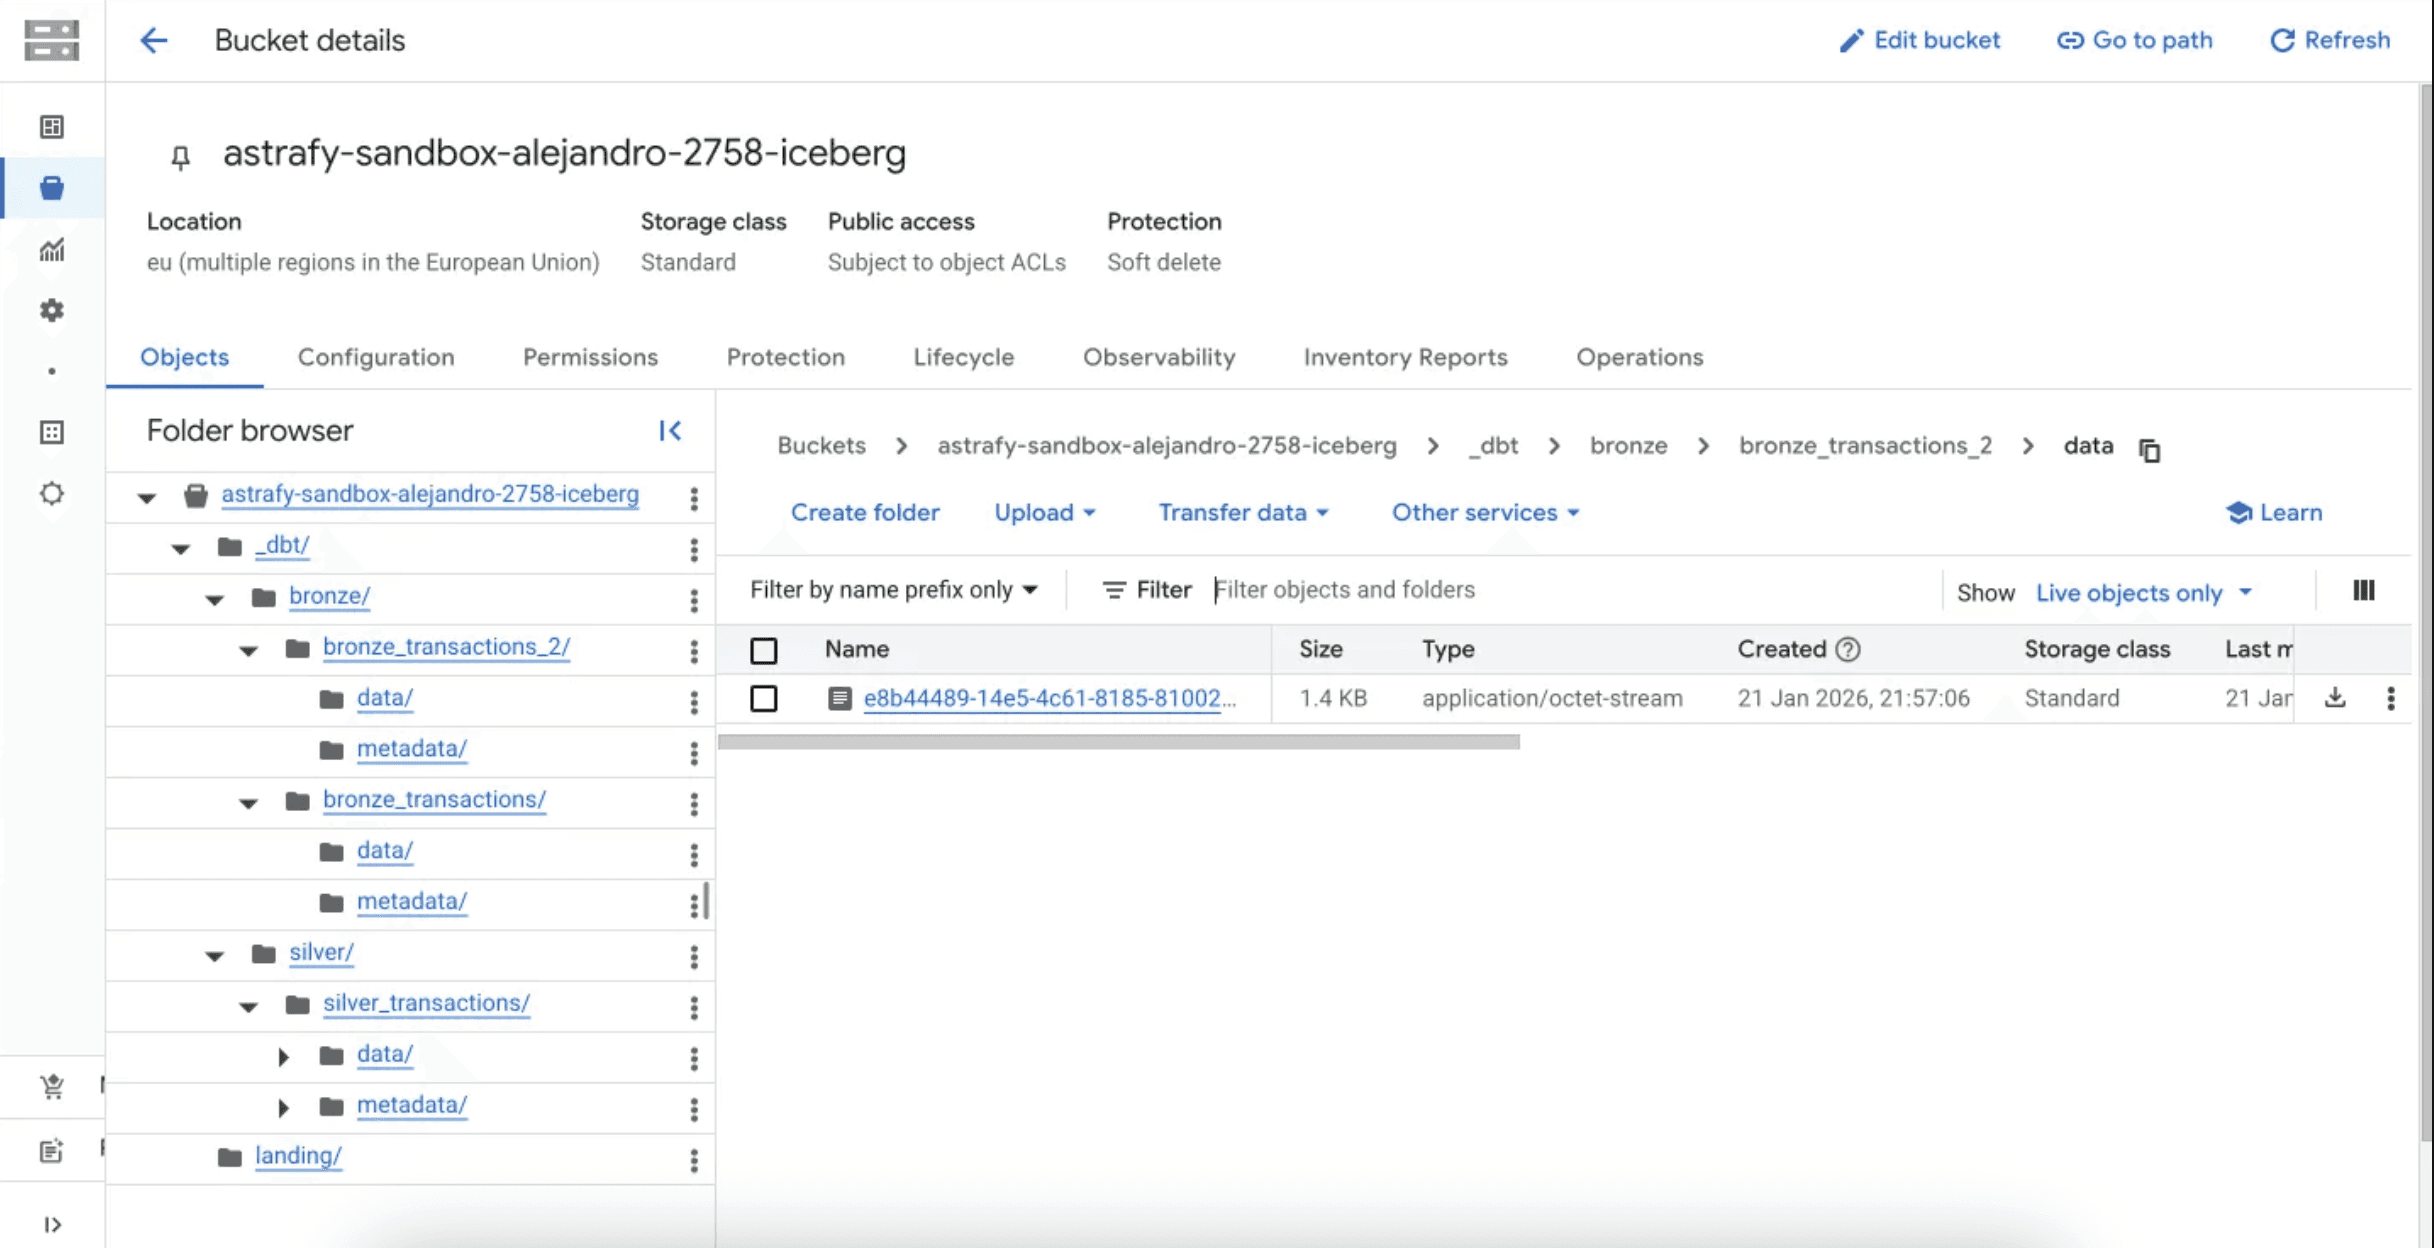The width and height of the screenshot is (2434, 1248).
Task: Toggle the select-all checkbox in header
Action: [764, 650]
